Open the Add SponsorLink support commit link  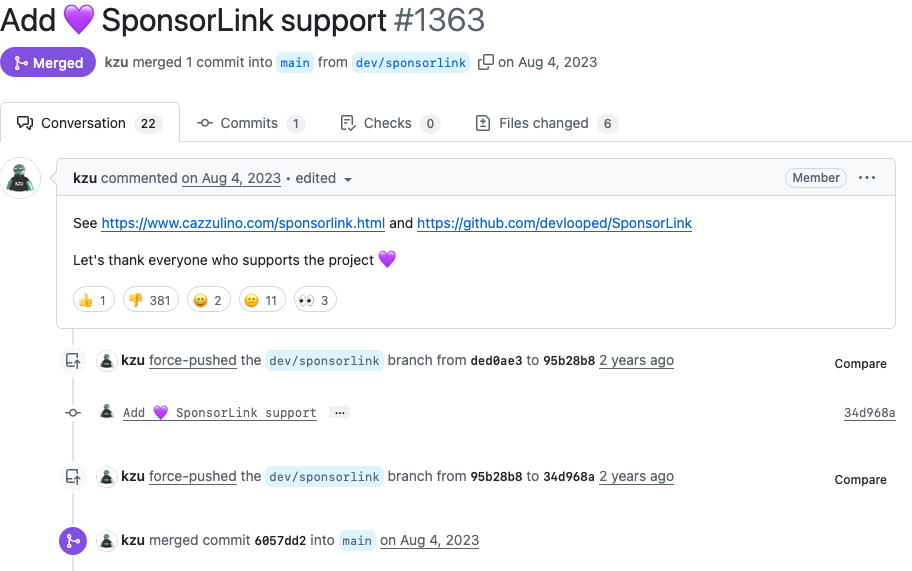tap(220, 413)
